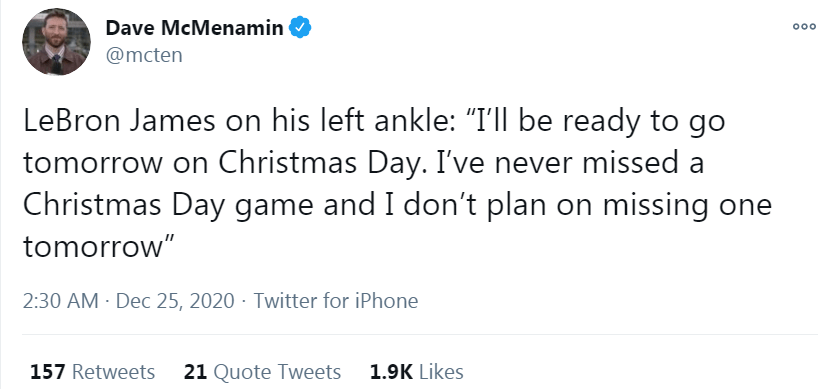Click the blue verified checkmark badge
The height and width of the screenshot is (389, 829).
click(x=300, y=27)
